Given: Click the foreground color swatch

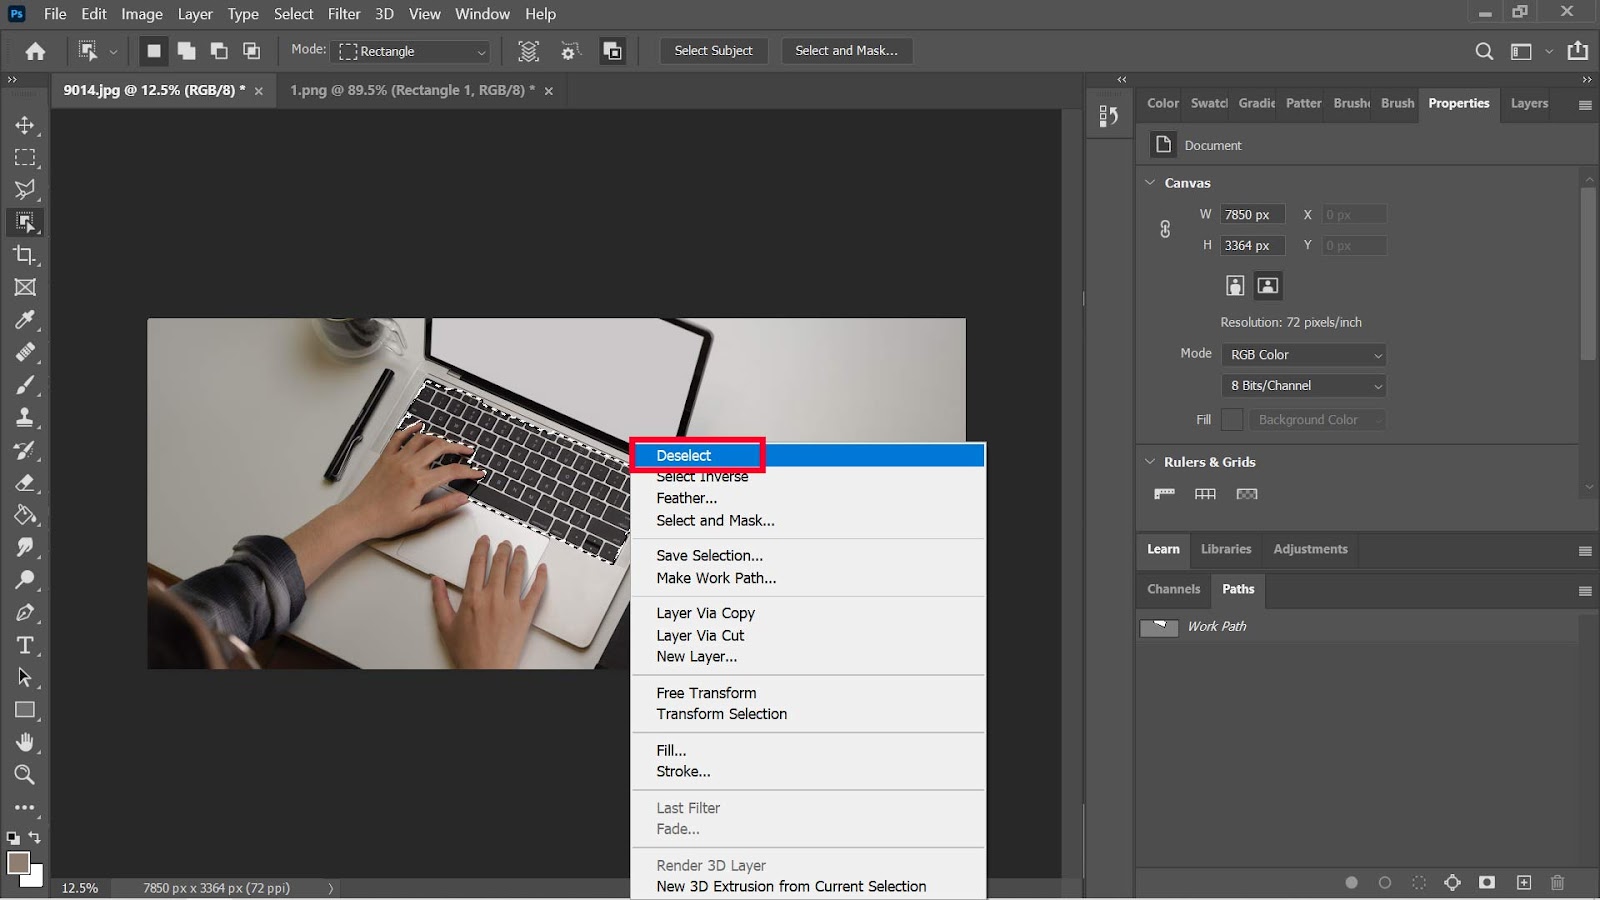Looking at the screenshot, I should [x=18, y=863].
